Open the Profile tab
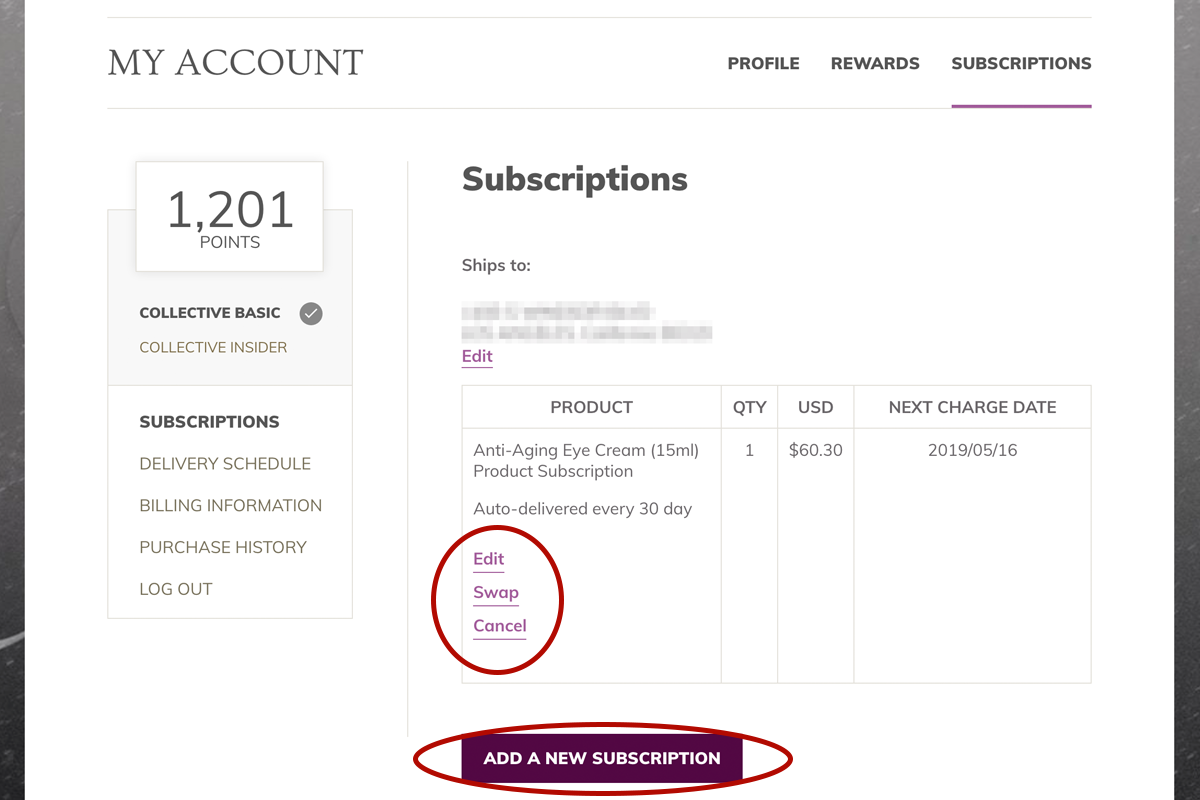1200x800 pixels. [763, 63]
